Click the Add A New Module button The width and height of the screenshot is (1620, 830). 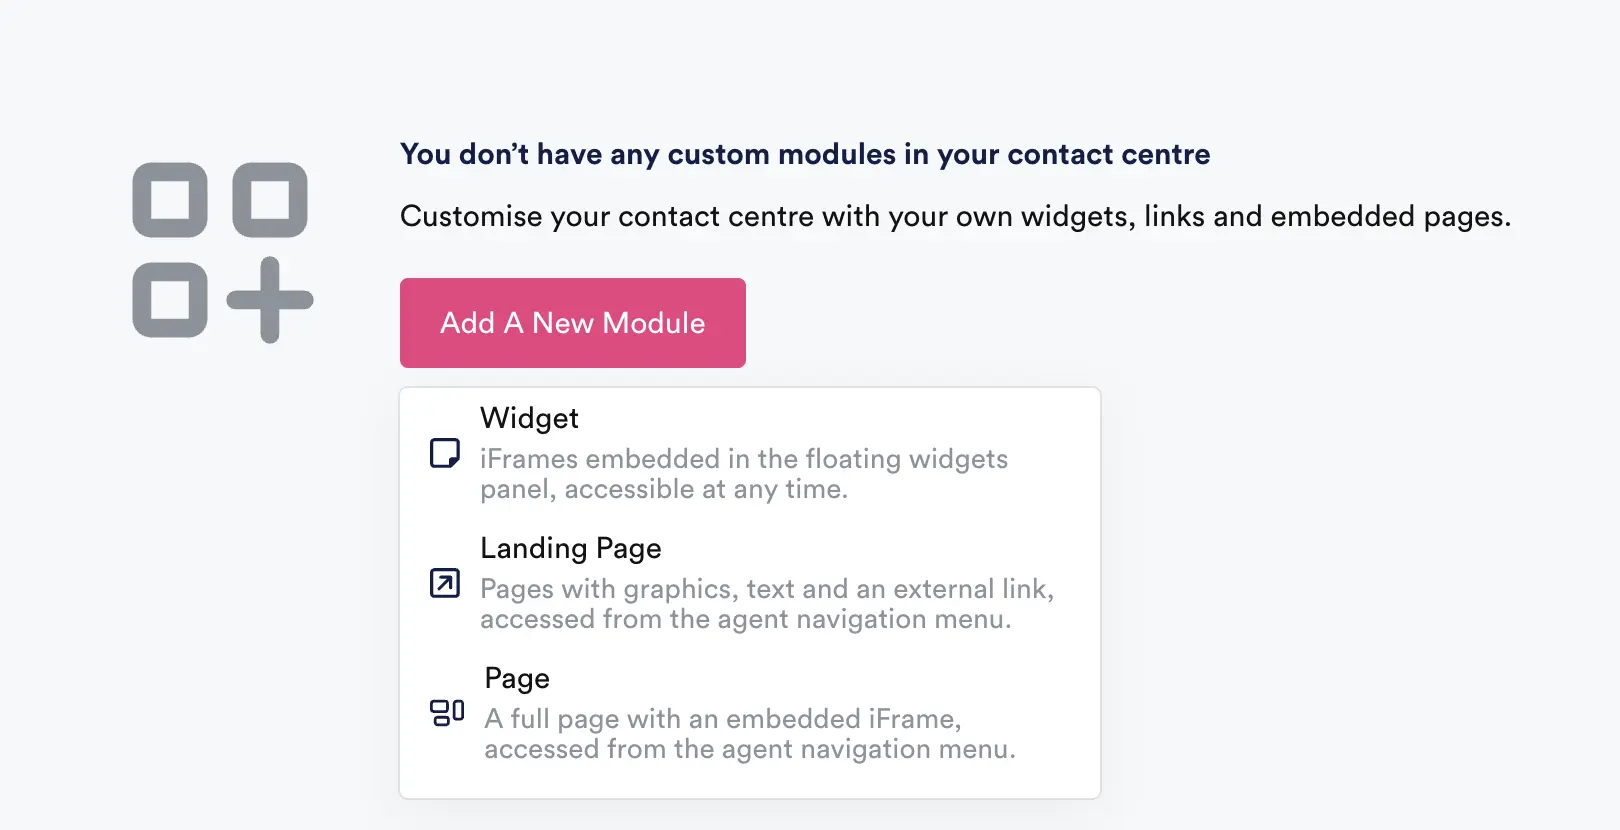pyautogui.click(x=572, y=322)
